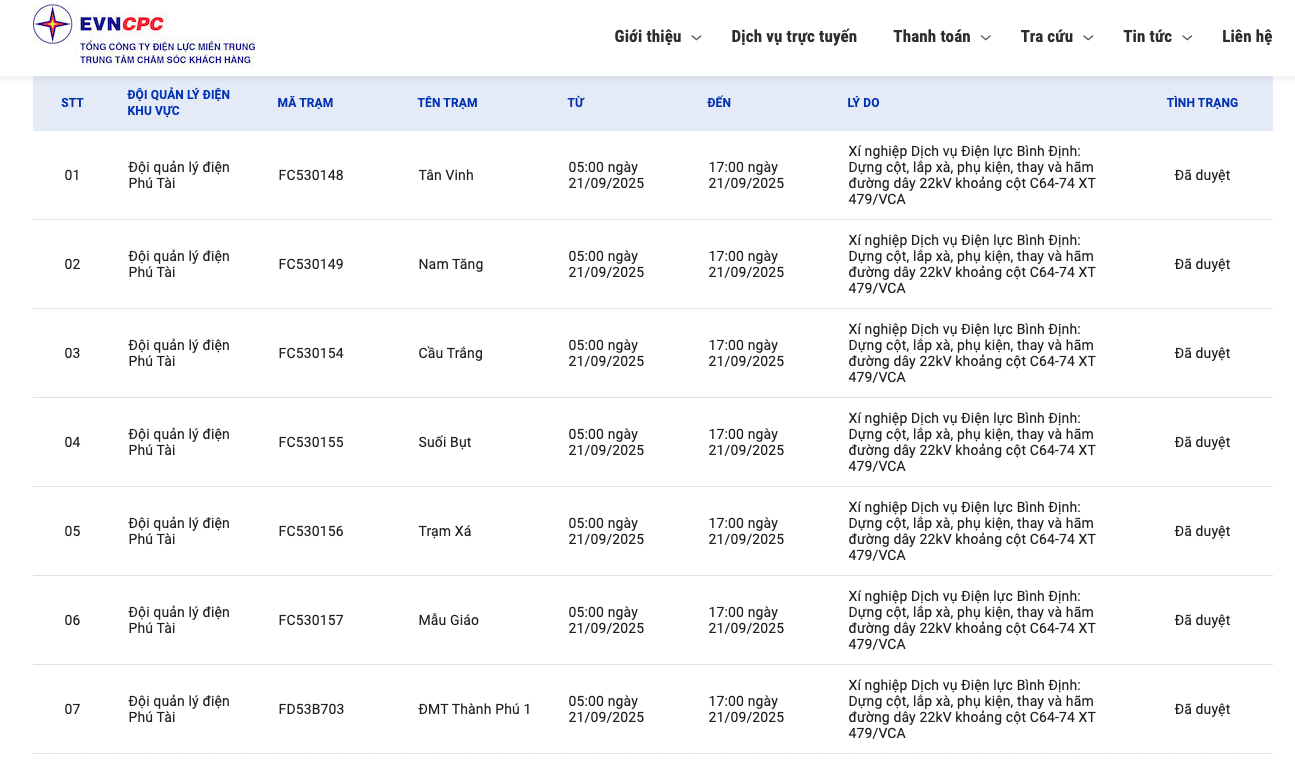Click the LÝ DO column header
The image size is (1295, 760).
coord(863,103)
